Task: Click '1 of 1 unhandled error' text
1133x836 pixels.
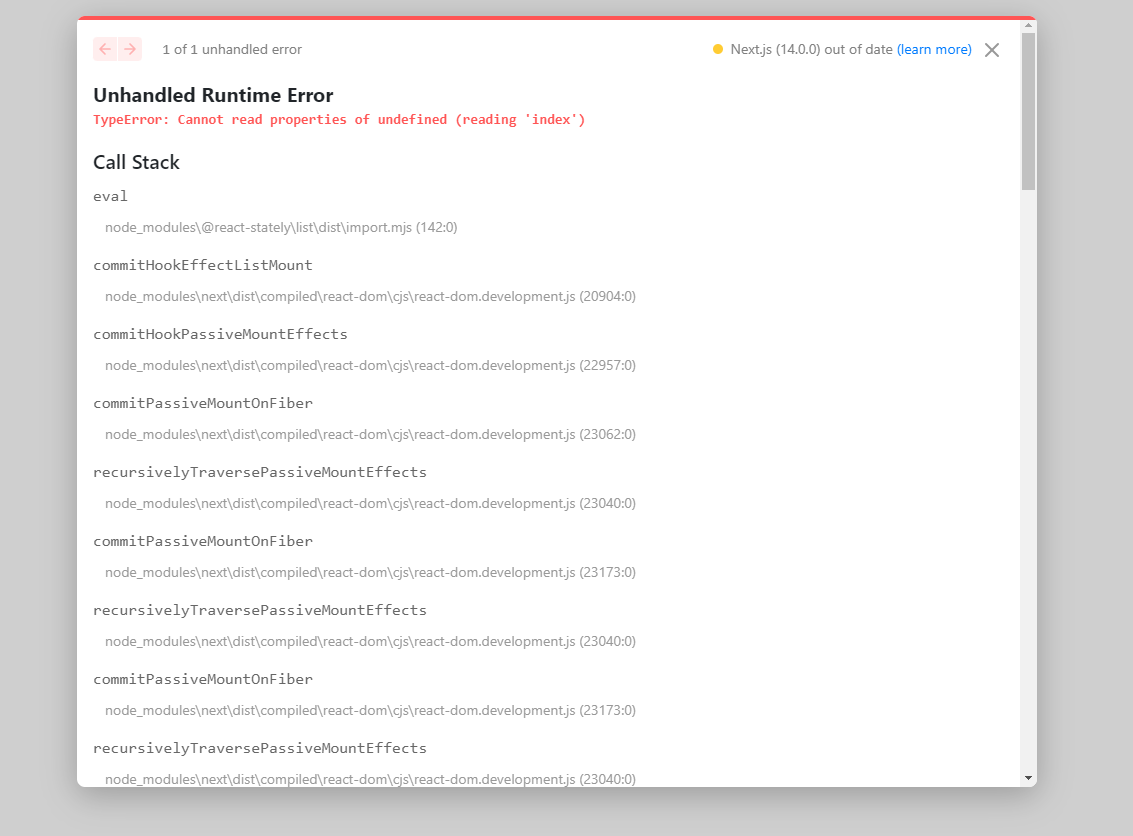Action: pyautogui.click(x=232, y=49)
